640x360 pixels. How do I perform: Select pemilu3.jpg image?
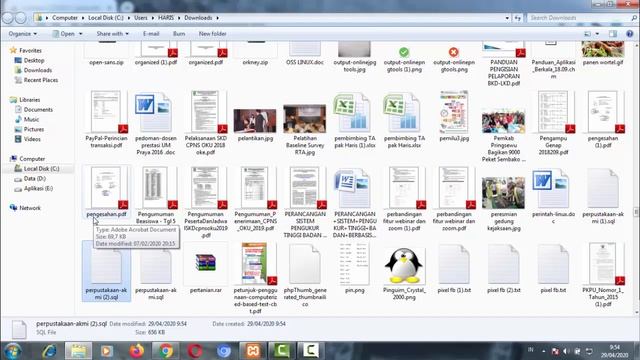(454, 116)
